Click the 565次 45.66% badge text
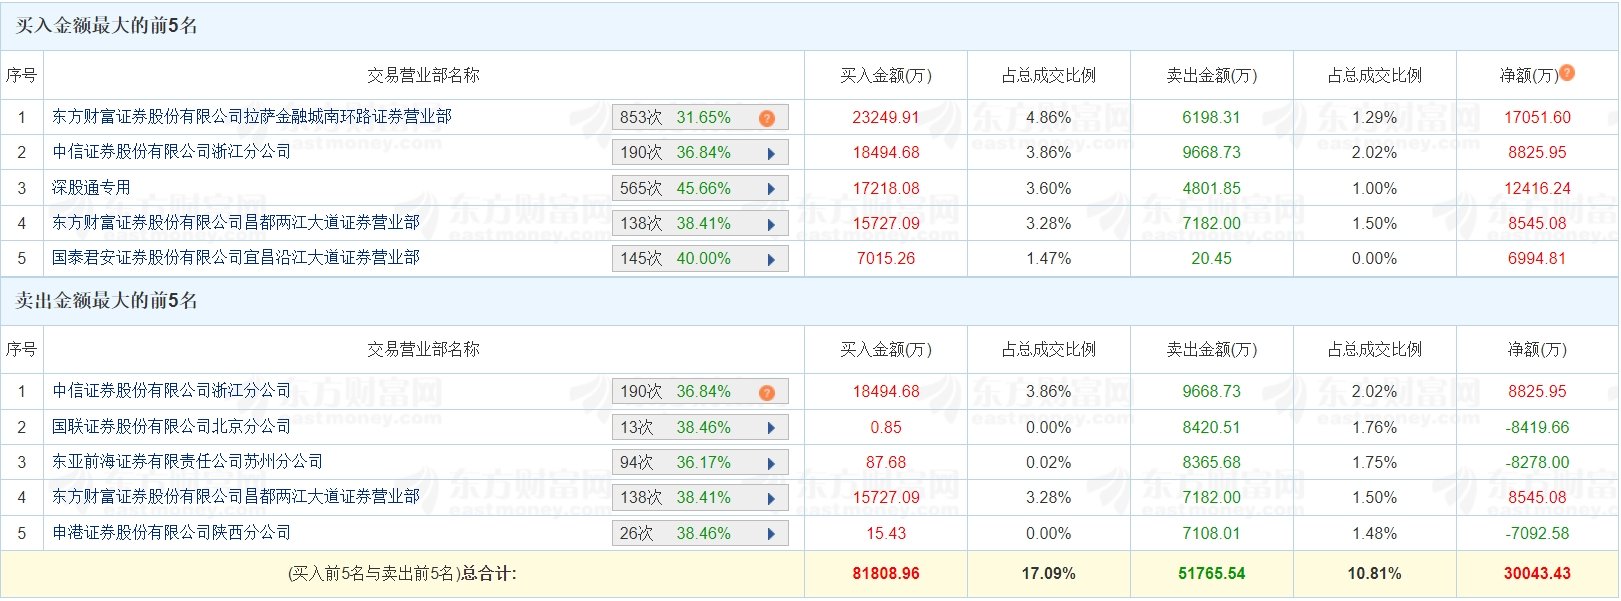The width and height of the screenshot is (1621, 601). pyautogui.click(x=675, y=189)
